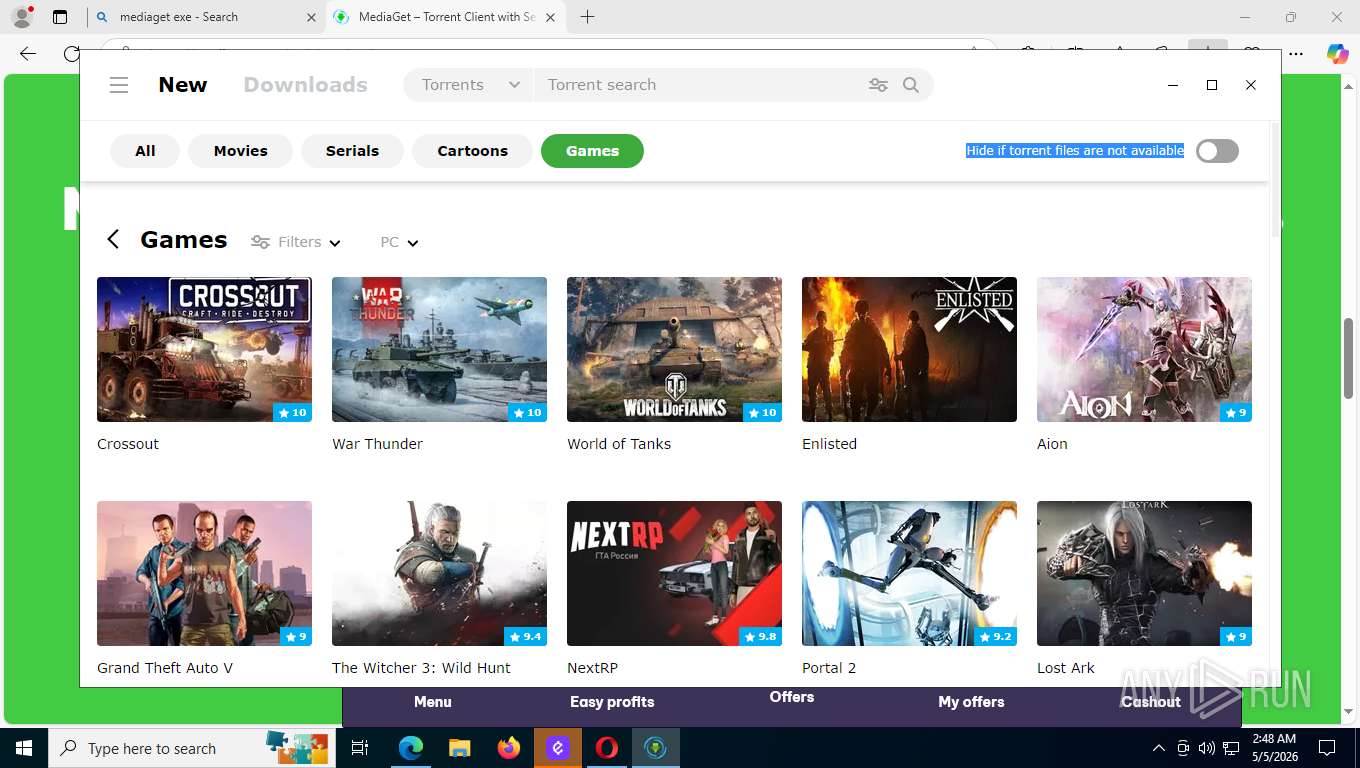The width and height of the screenshot is (1360, 768).
Task: Click Menu in the bottom purple bar
Action: [x=433, y=702]
